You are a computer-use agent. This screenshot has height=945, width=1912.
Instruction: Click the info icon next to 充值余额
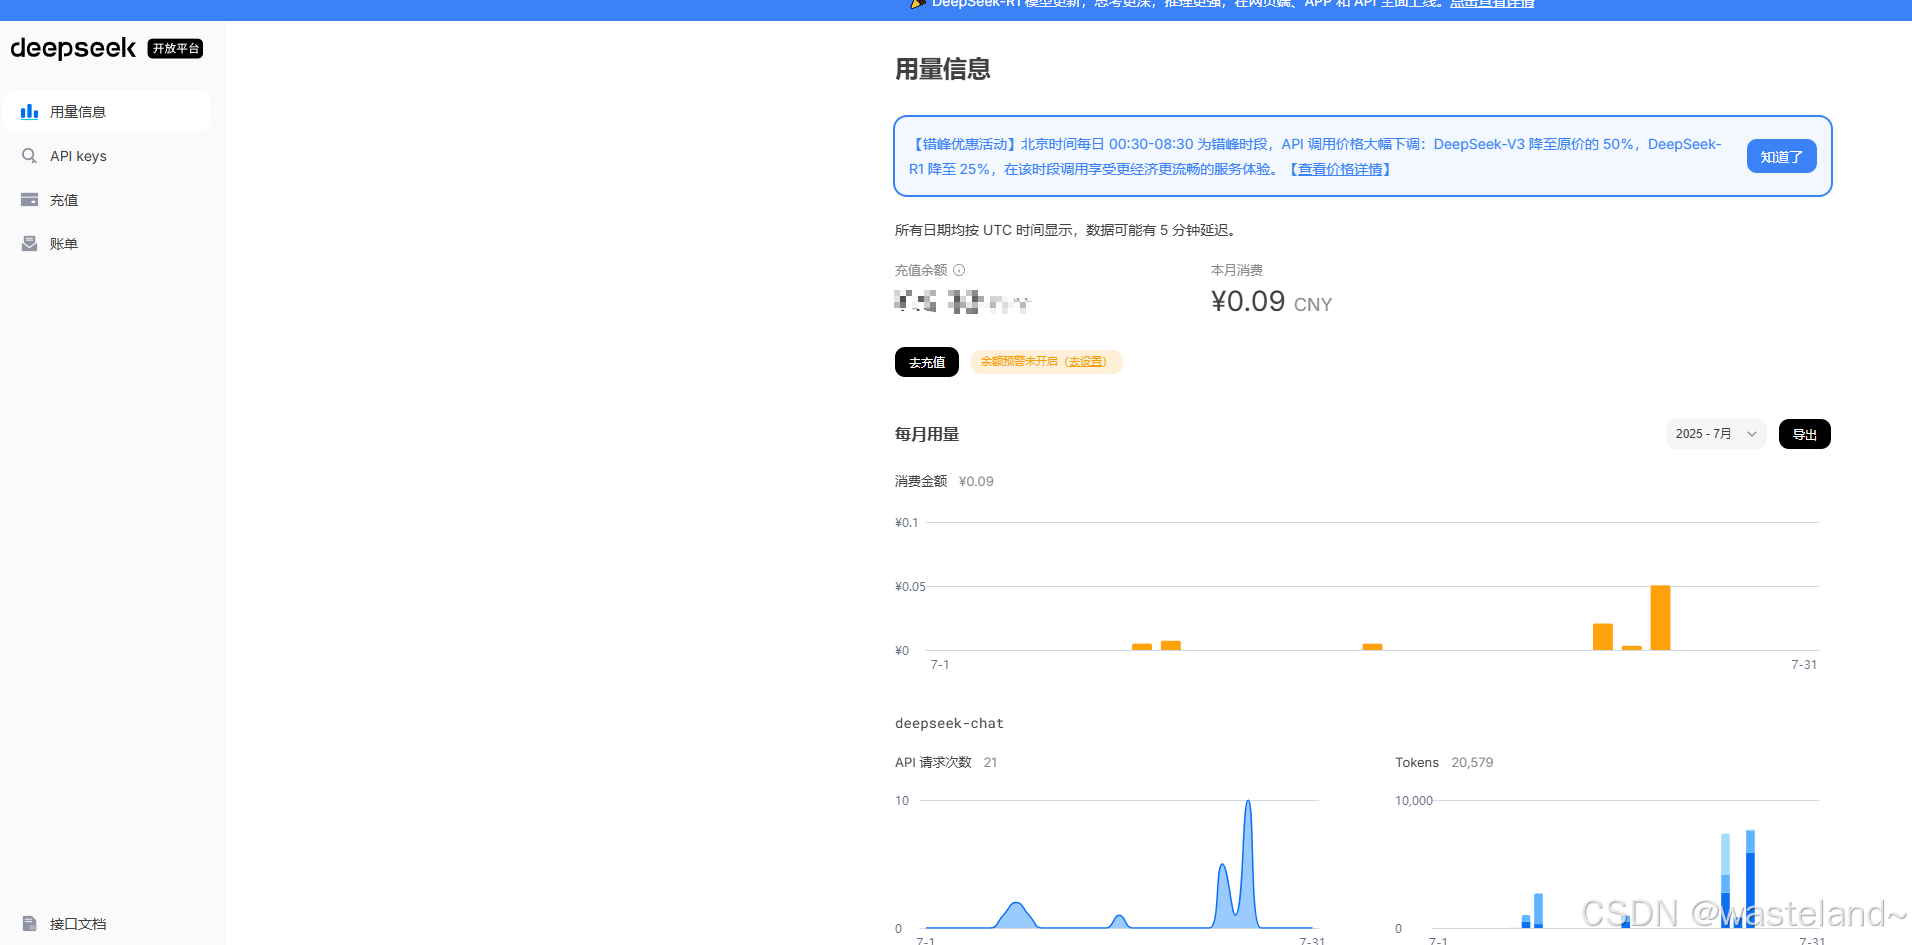click(x=959, y=270)
